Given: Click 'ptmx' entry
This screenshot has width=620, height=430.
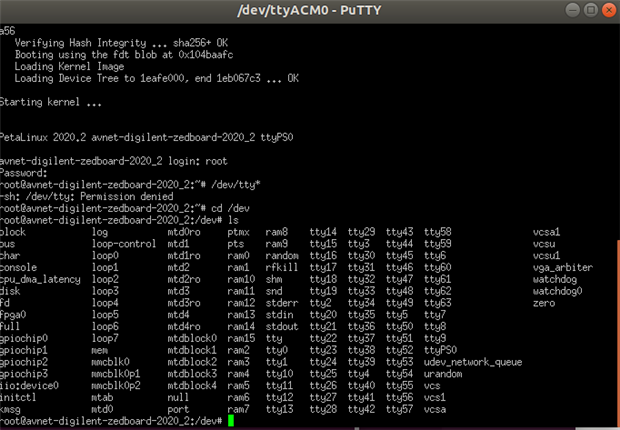Looking at the screenshot, I should coord(238,232).
